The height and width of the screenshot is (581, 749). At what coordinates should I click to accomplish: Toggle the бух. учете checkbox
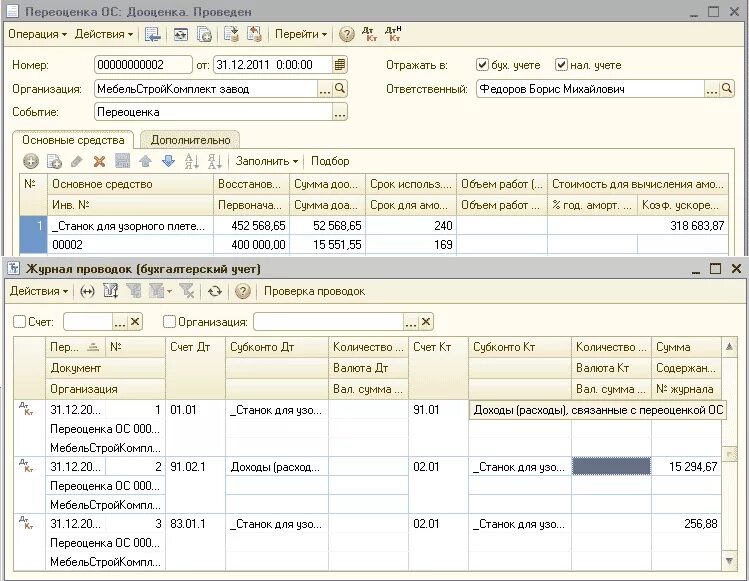pos(482,65)
